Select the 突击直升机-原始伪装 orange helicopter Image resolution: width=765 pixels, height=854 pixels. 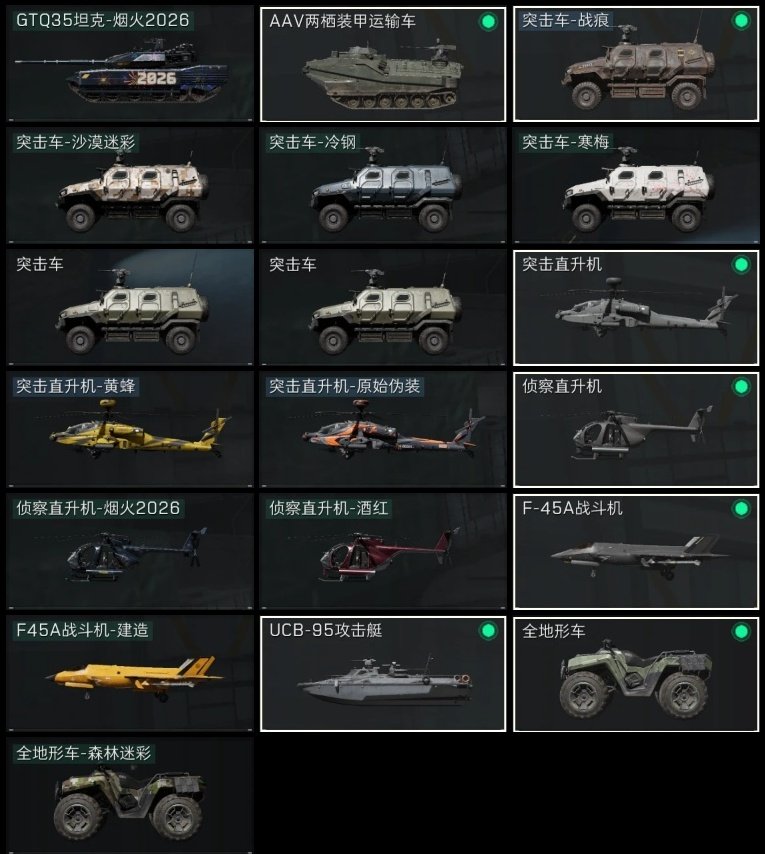click(383, 430)
